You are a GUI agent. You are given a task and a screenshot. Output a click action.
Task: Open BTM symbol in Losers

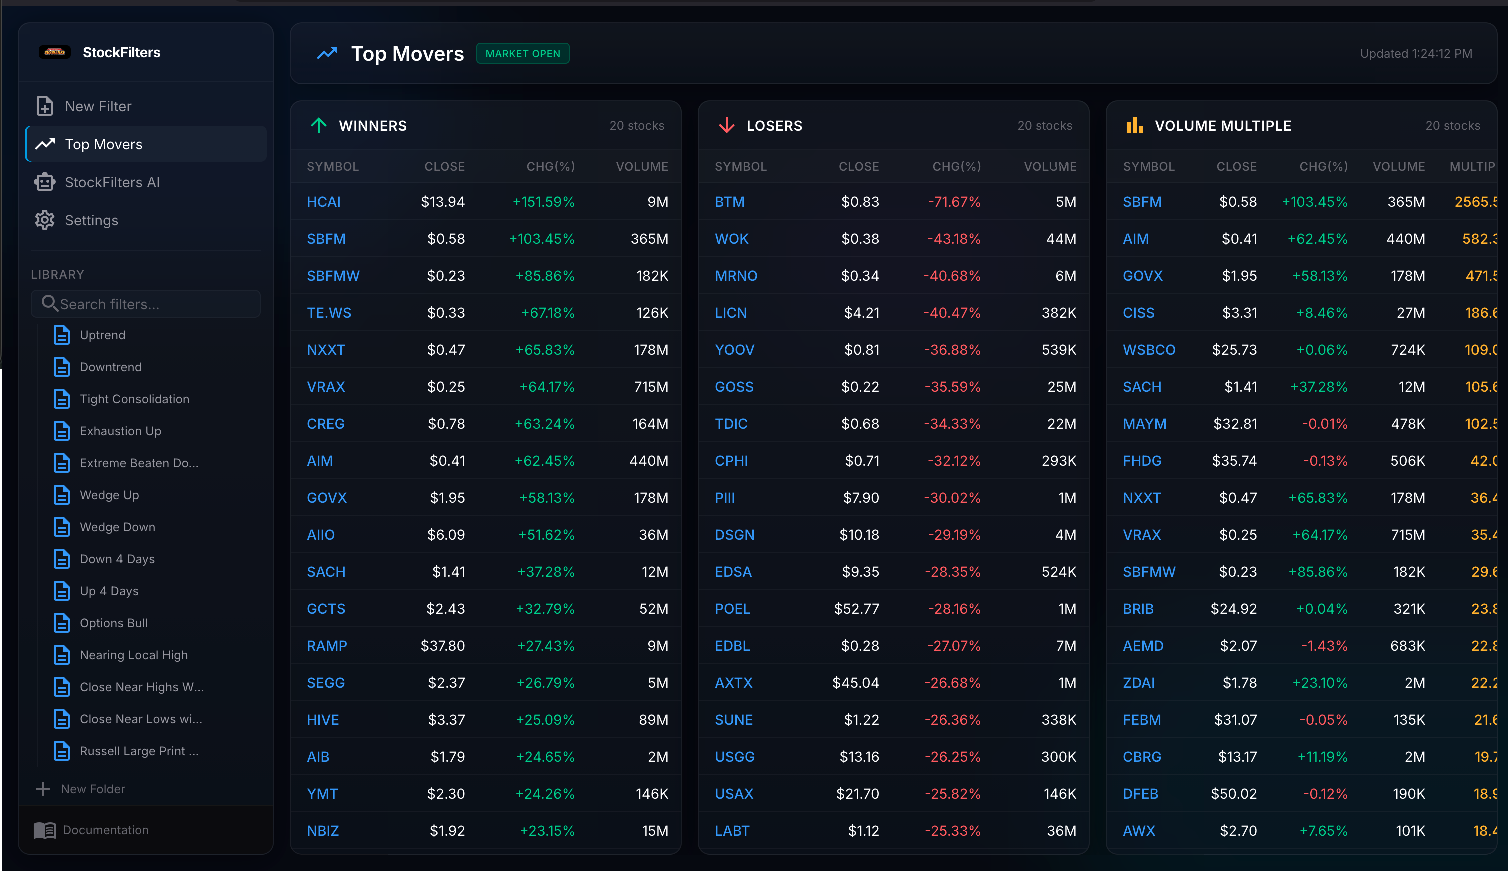pyautogui.click(x=730, y=202)
